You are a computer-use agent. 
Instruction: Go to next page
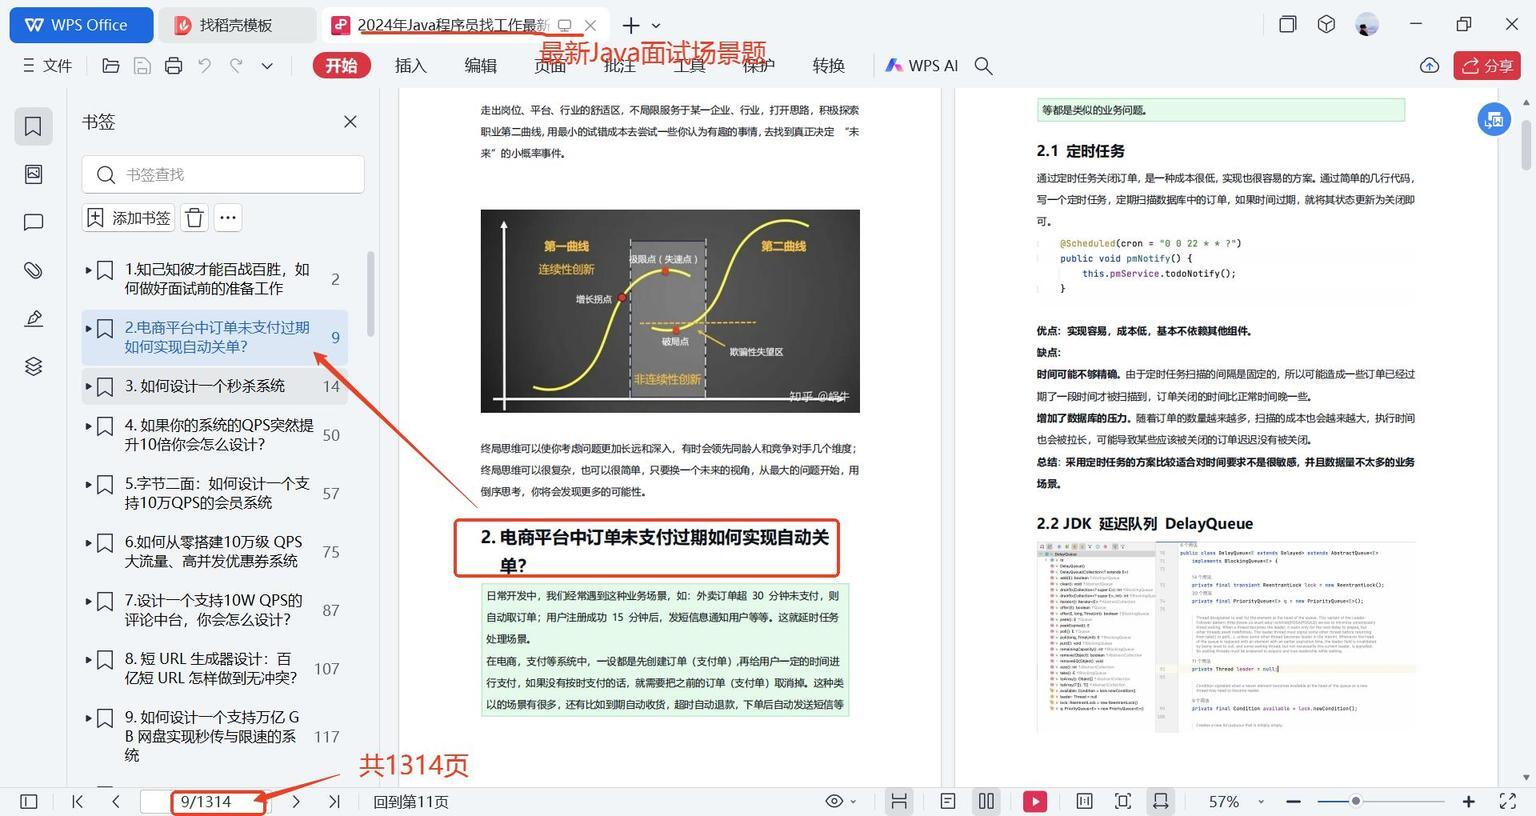(296, 801)
